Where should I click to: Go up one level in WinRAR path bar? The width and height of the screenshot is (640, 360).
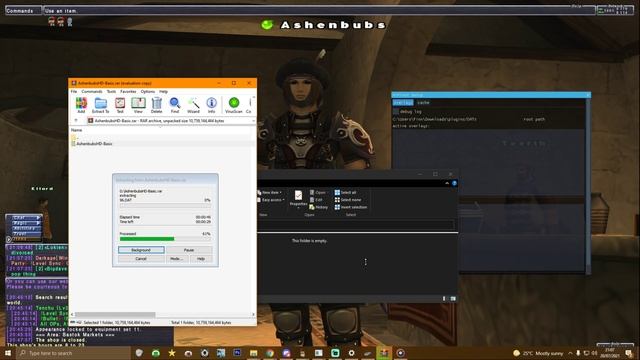point(76,121)
